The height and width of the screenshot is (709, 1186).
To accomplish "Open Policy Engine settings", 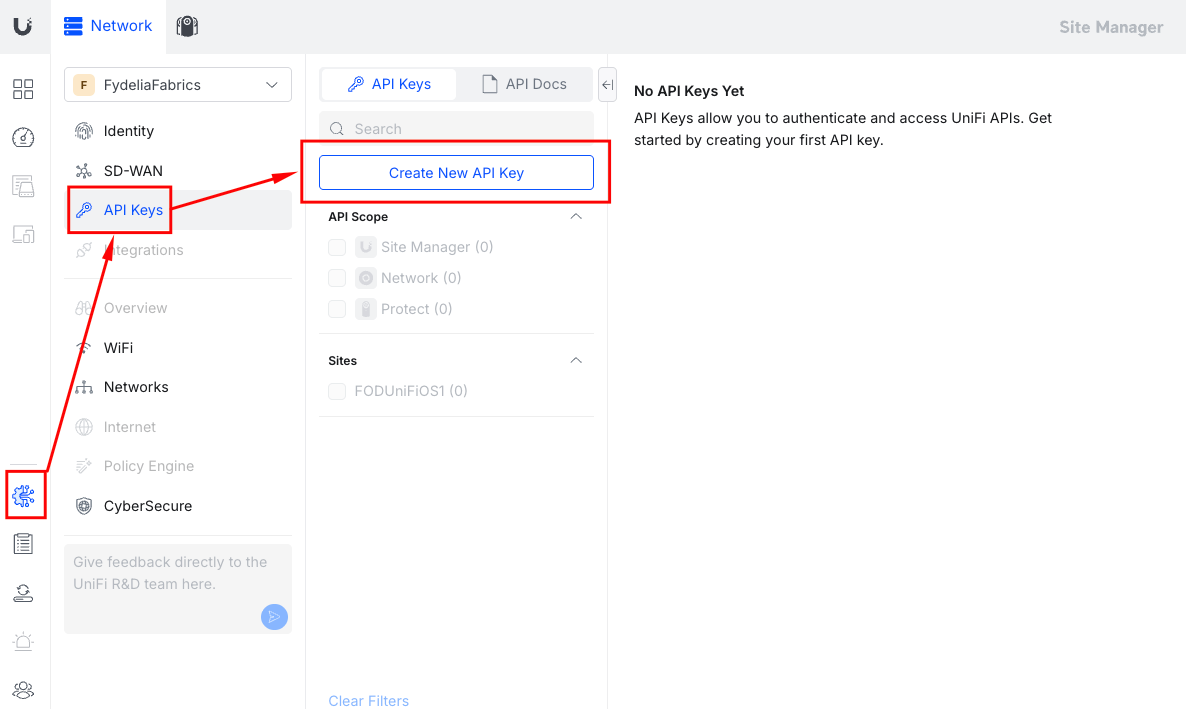I will (x=178, y=466).
